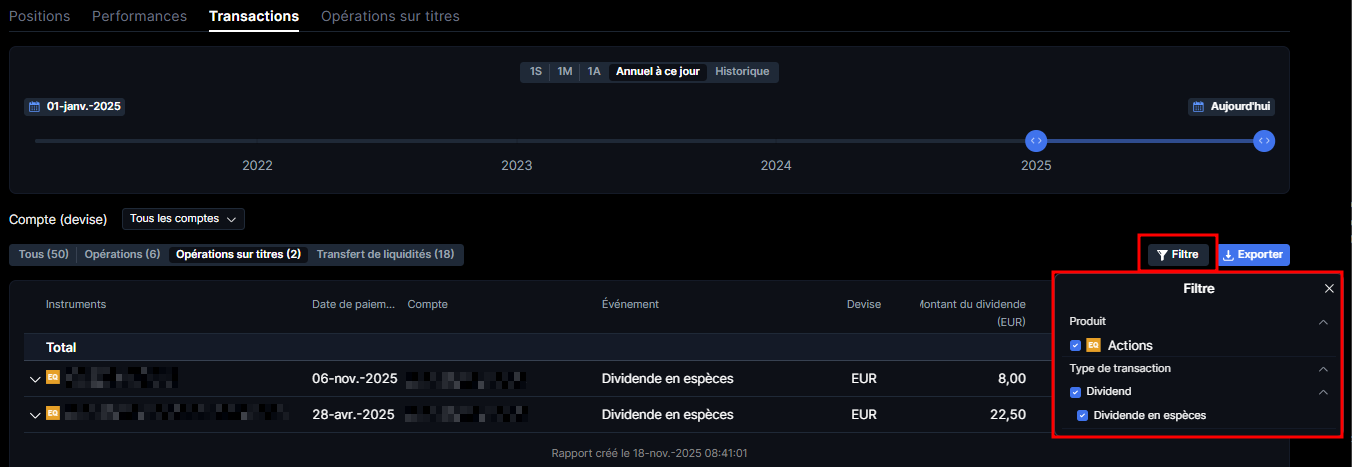Click EQ icon in 06-nov.-2025 row
Viewport: 1352px width, 467px height.
point(53,378)
